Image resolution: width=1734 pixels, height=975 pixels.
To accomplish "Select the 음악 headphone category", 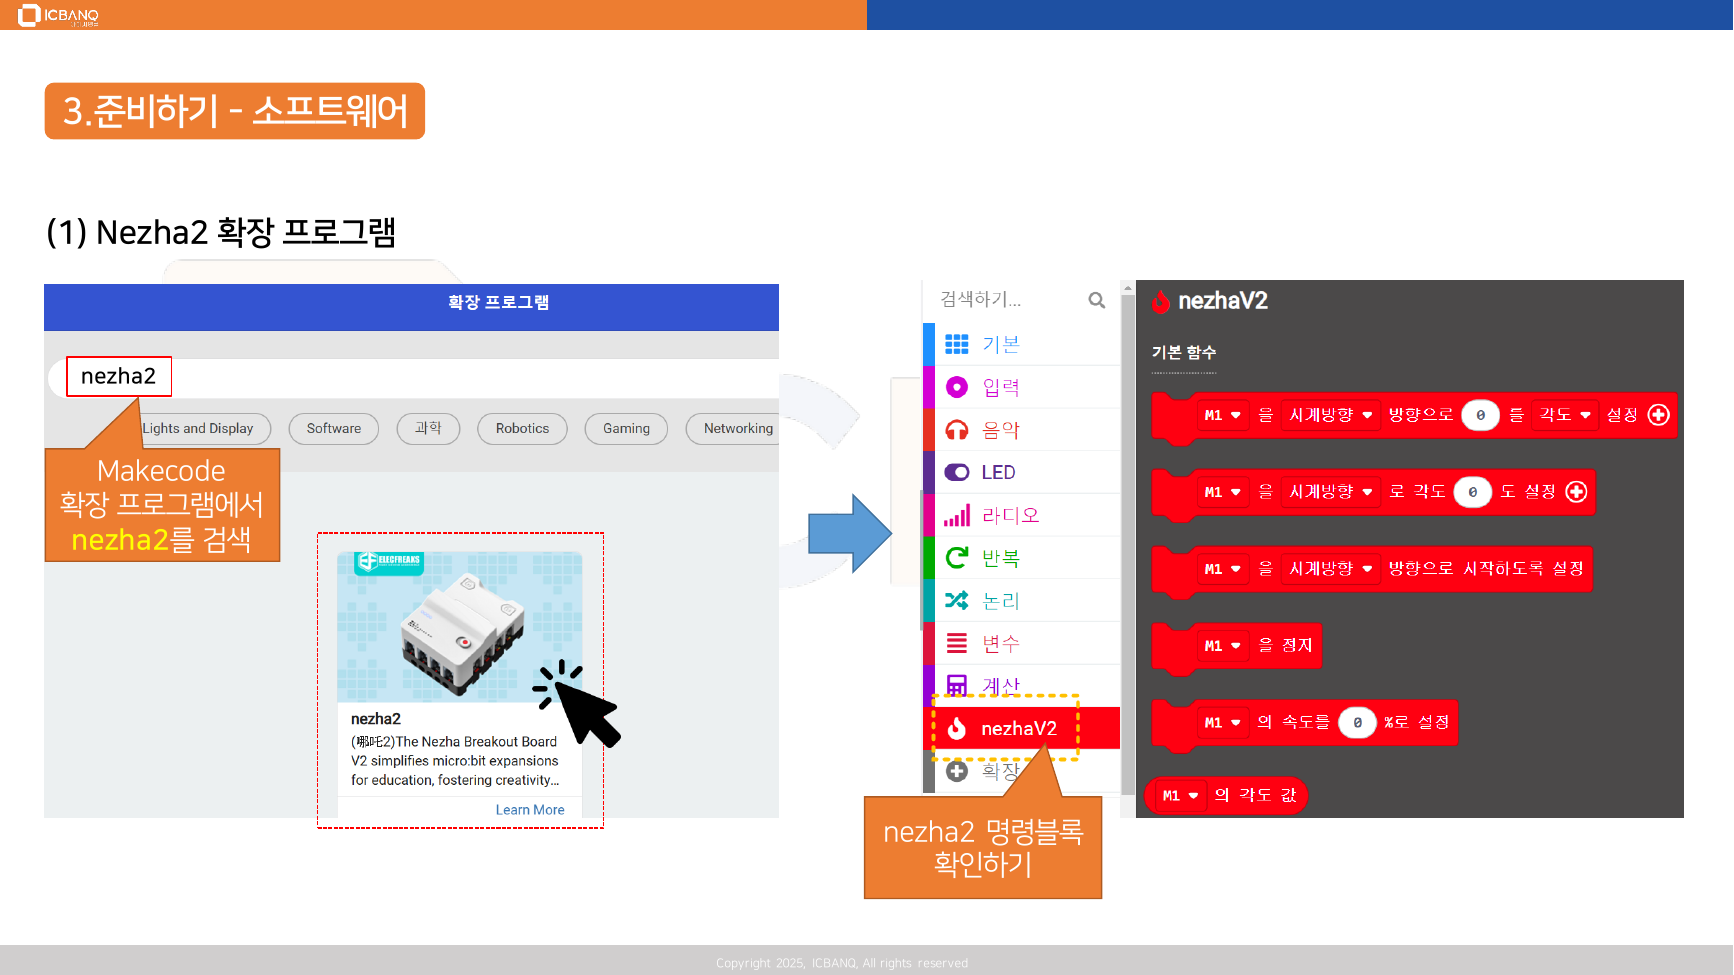I will pos(1022,430).
